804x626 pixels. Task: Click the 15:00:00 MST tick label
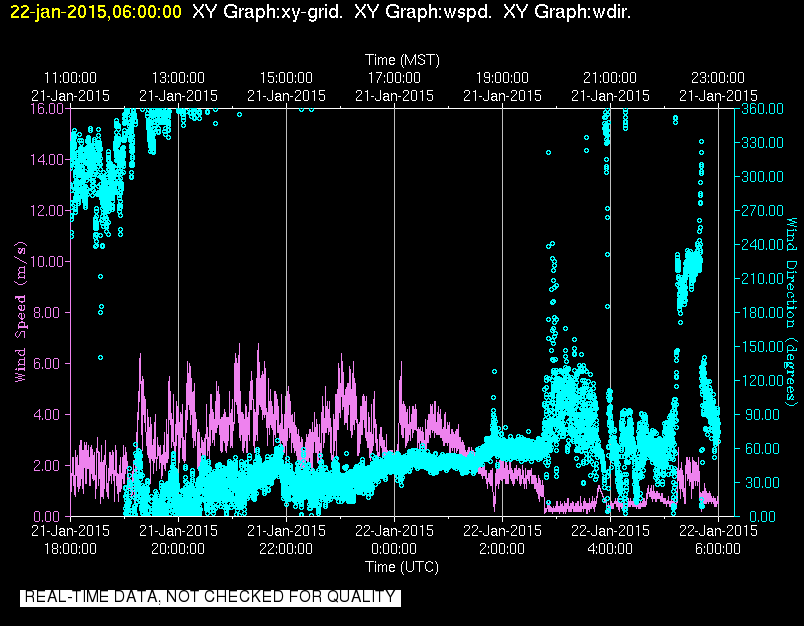(x=286, y=78)
